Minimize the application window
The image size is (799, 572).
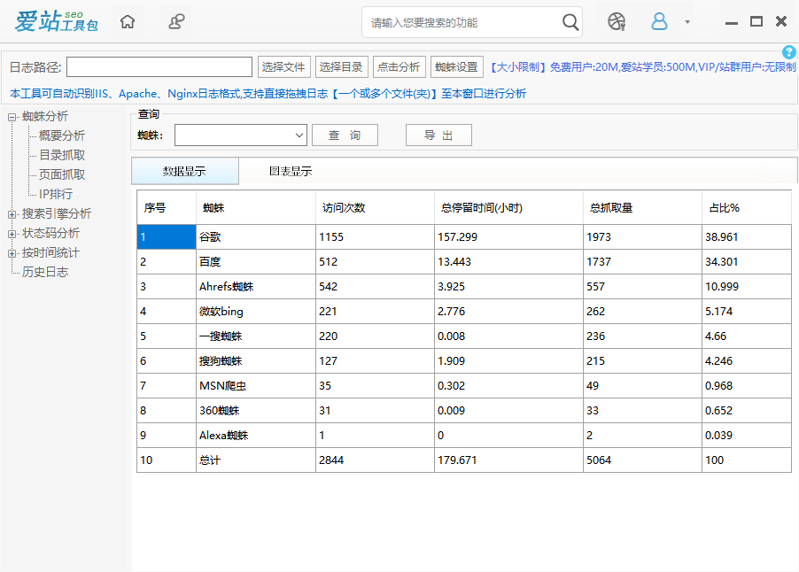[732, 23]
